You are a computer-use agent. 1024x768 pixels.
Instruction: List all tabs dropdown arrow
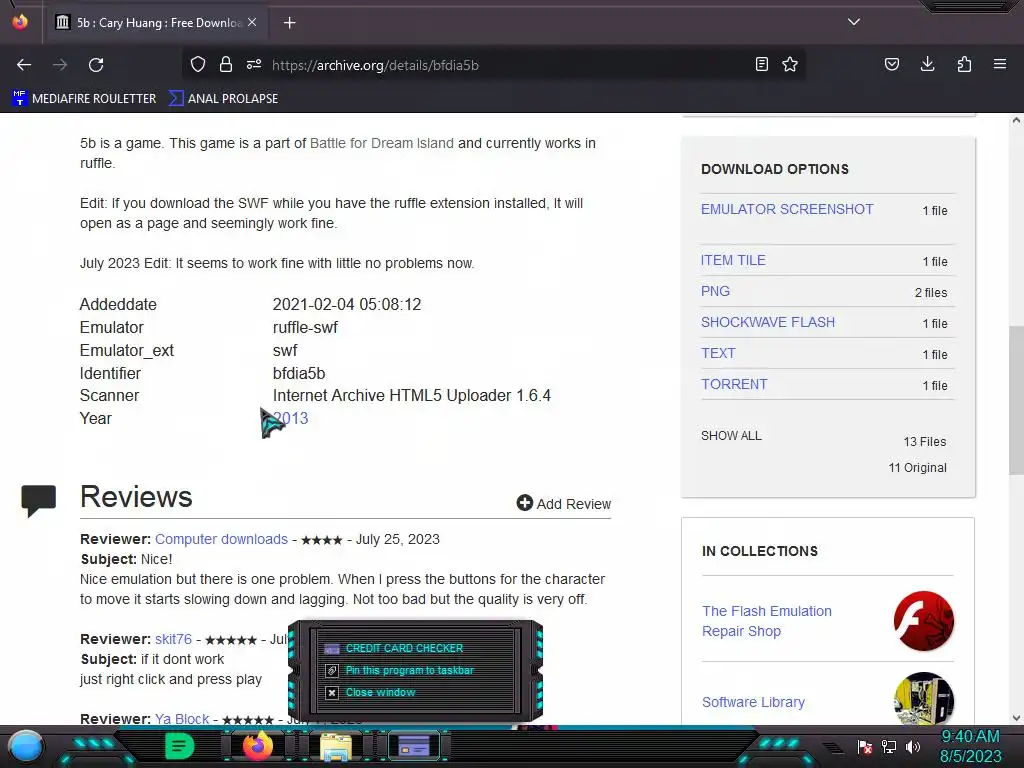click(854, 22)
